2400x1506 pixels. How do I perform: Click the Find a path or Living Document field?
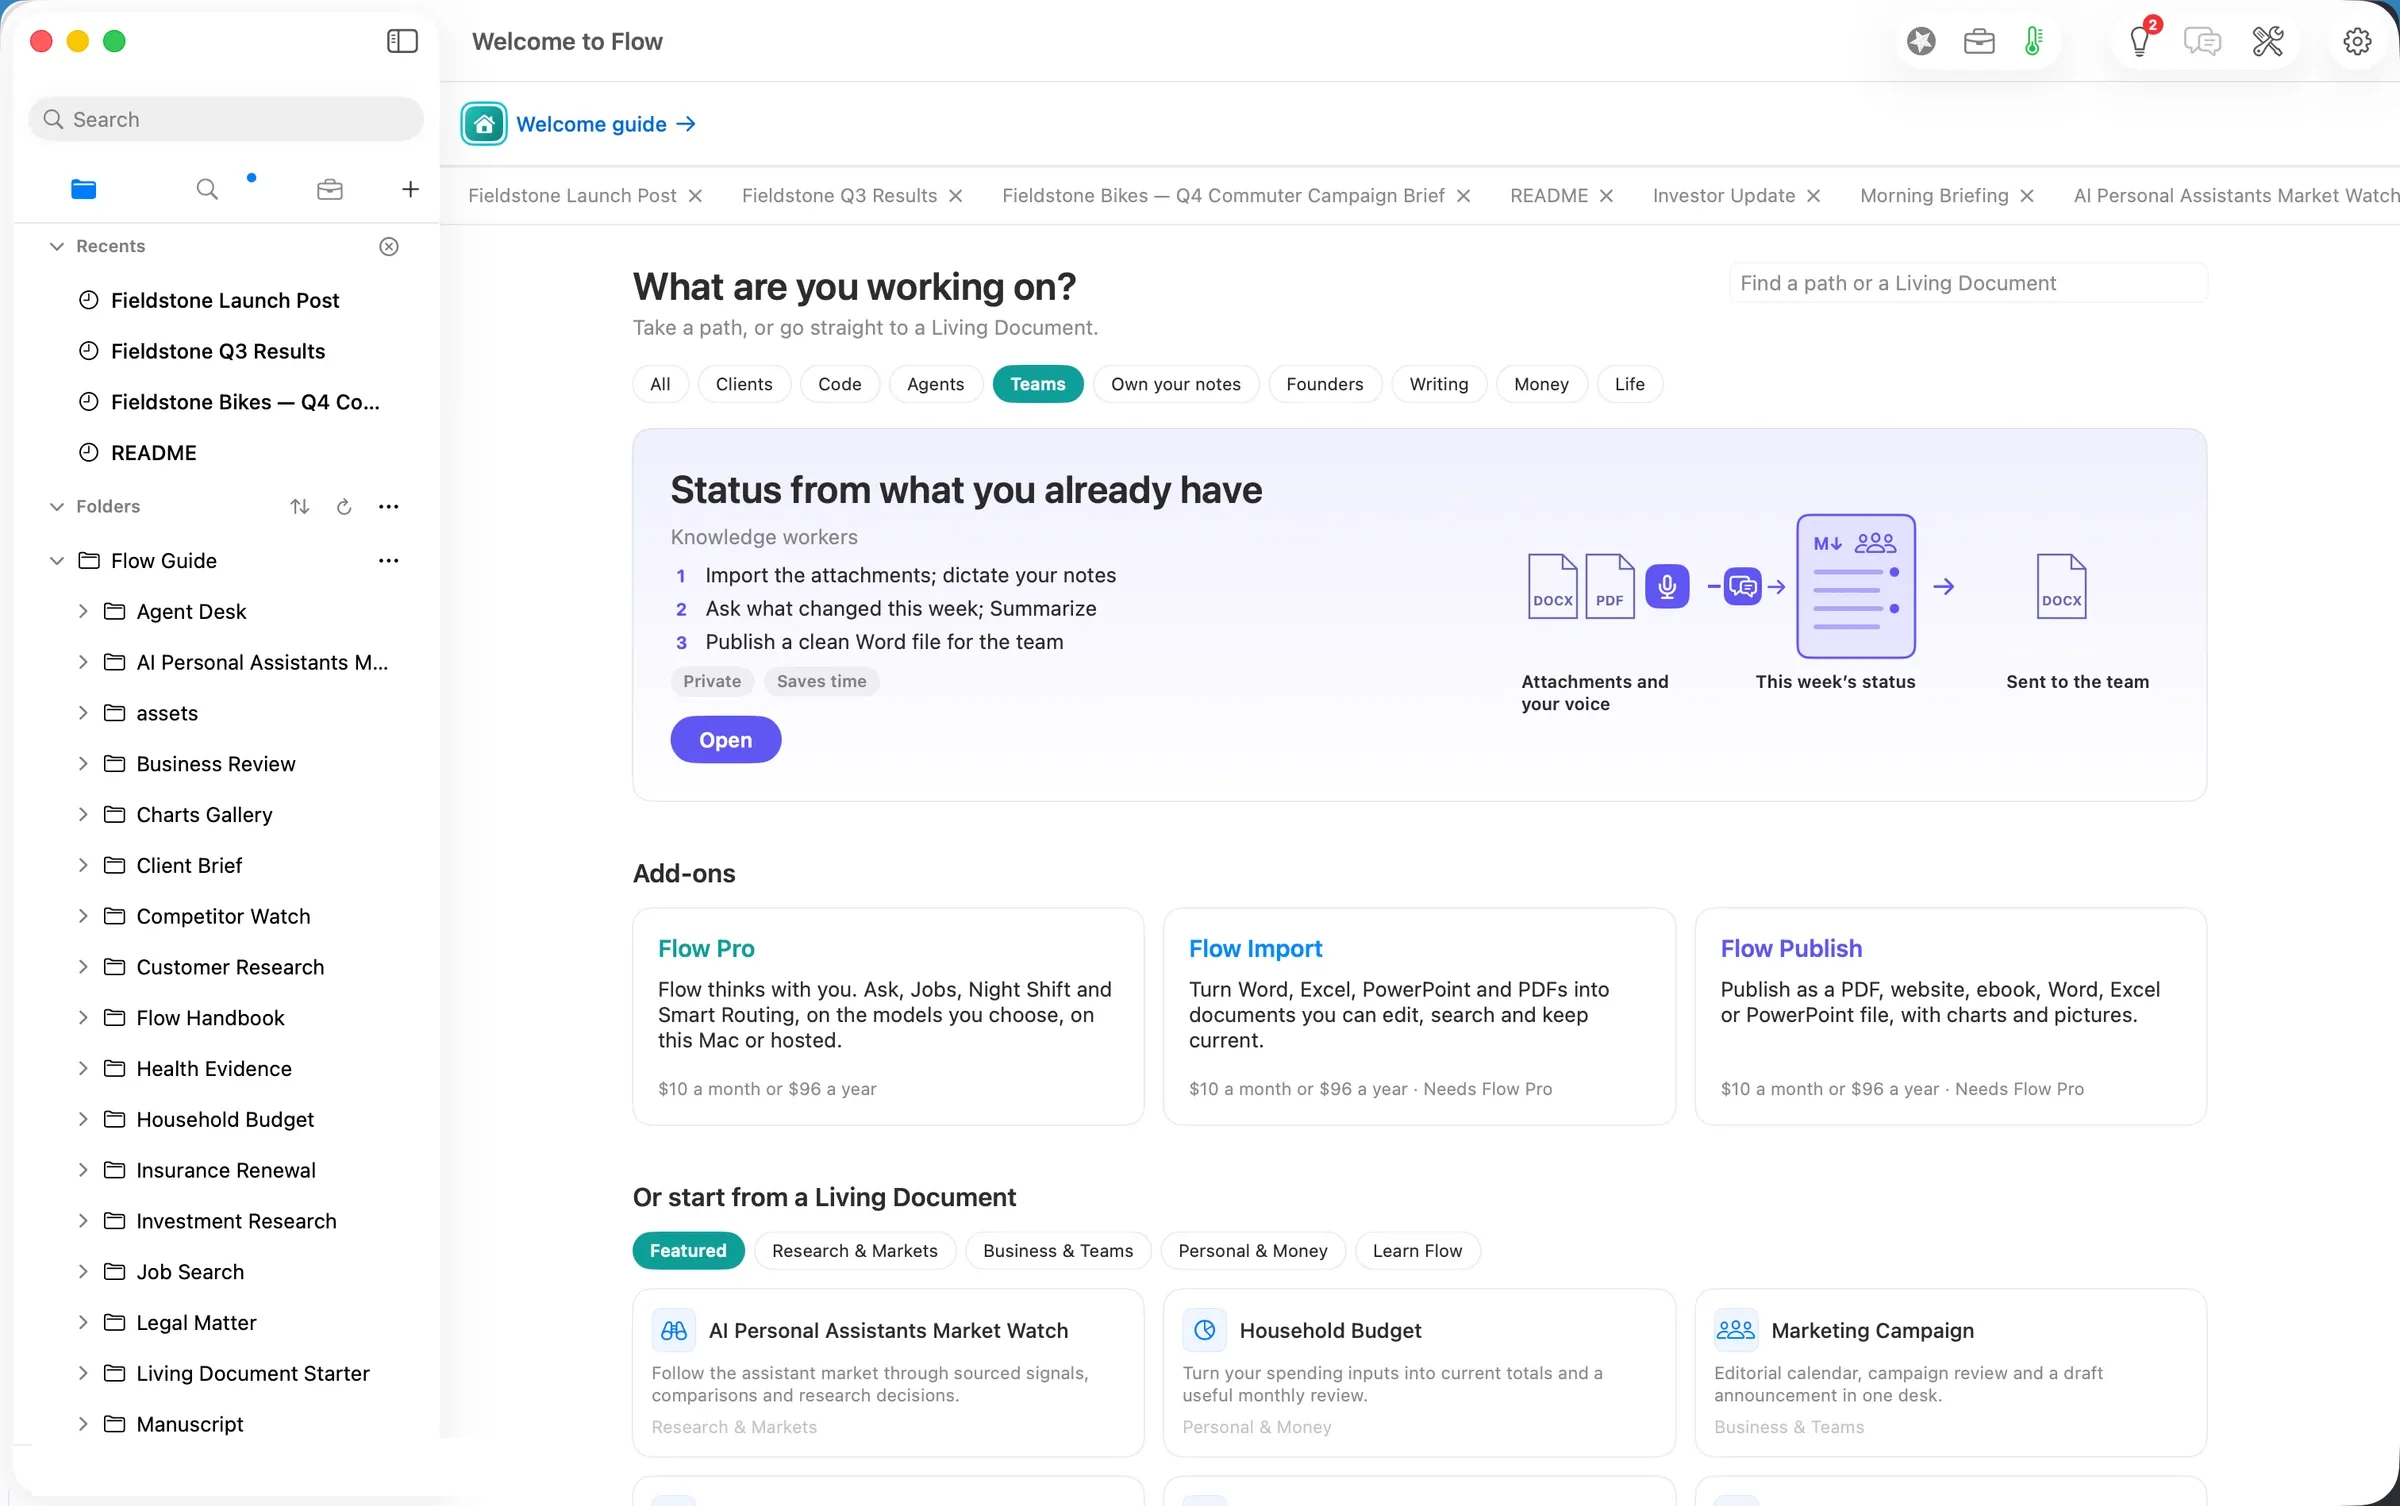[x=1968, y=283]
